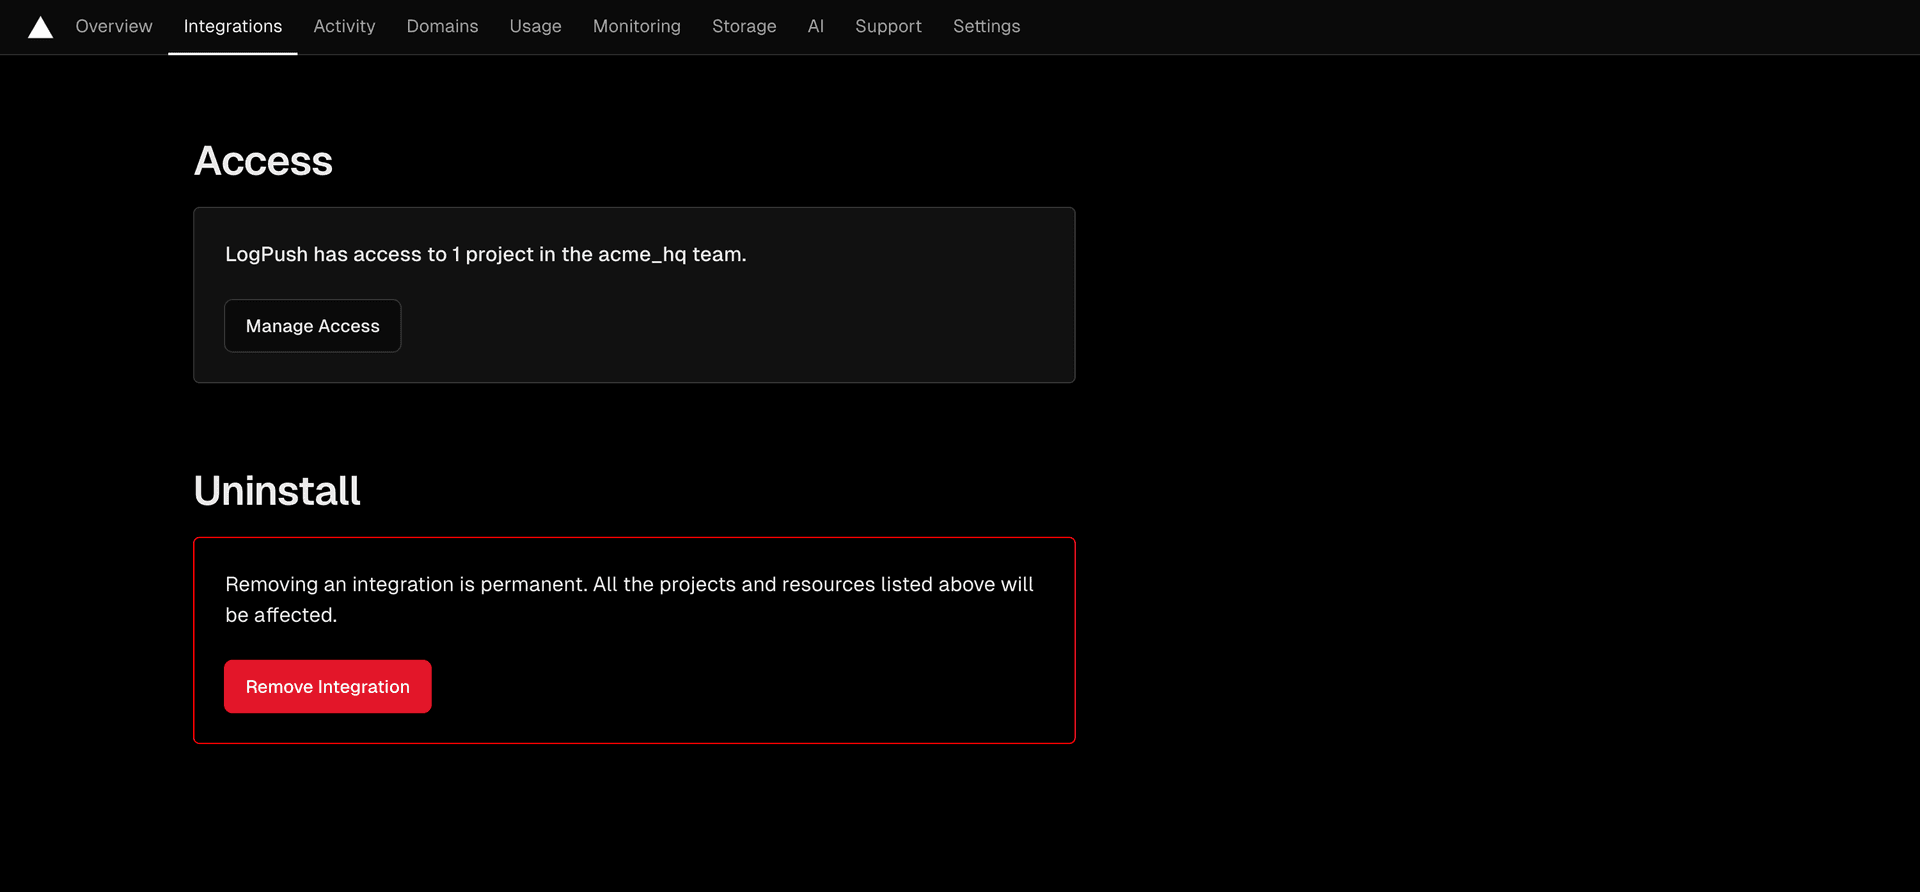
Task: Open the Overview tab
Action: pos(114,26)
